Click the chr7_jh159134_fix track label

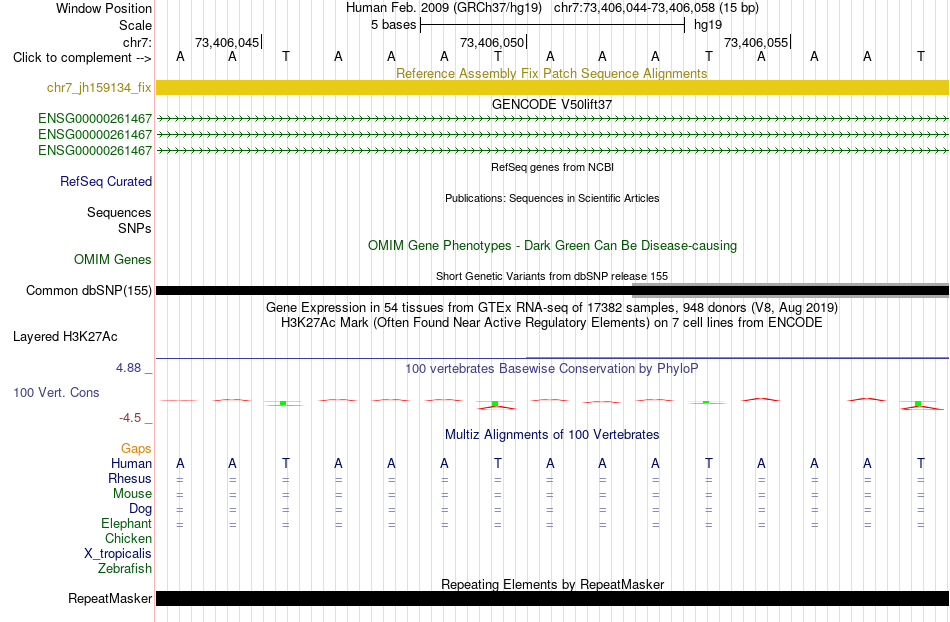[99, 88]
